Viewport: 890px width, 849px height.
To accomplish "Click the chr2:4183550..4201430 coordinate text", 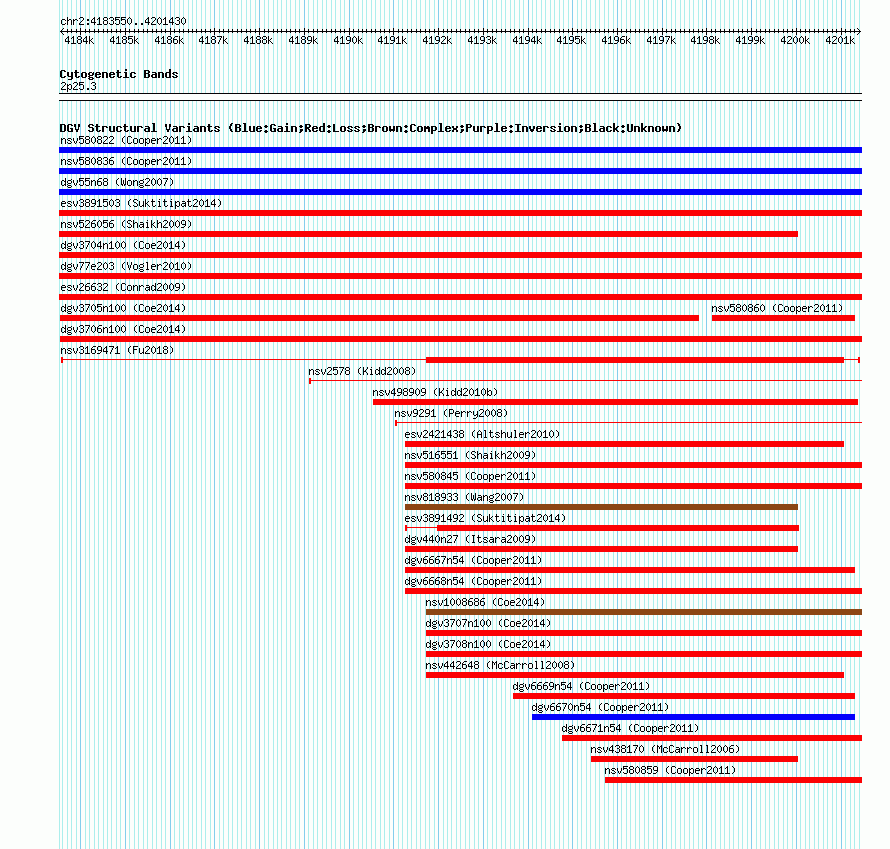I will (x=123, y=21).
